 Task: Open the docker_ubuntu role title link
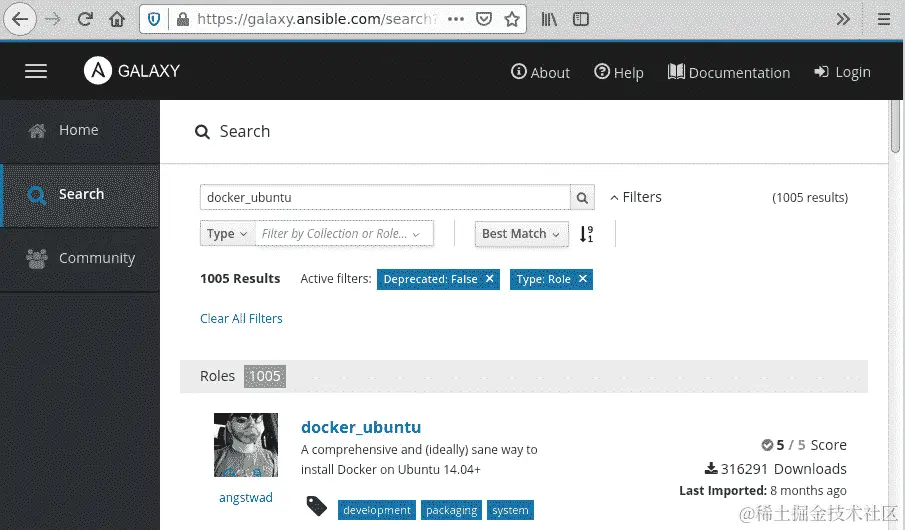[x=361, y=427]
